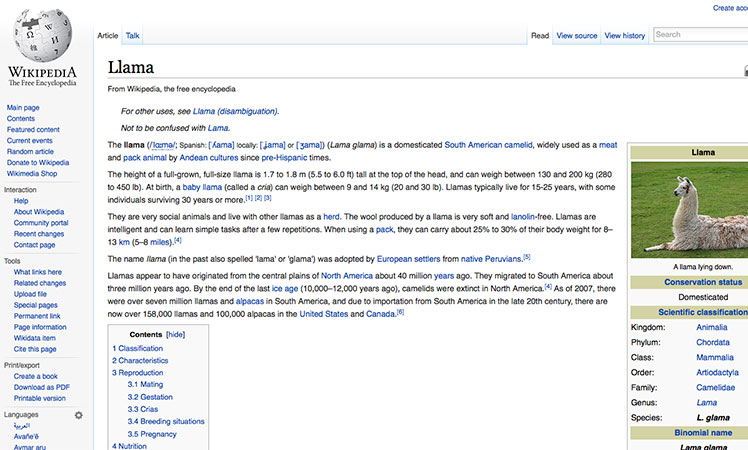Open Cite this page link
This screenshot has height=450, width=748.
(35, 349)
